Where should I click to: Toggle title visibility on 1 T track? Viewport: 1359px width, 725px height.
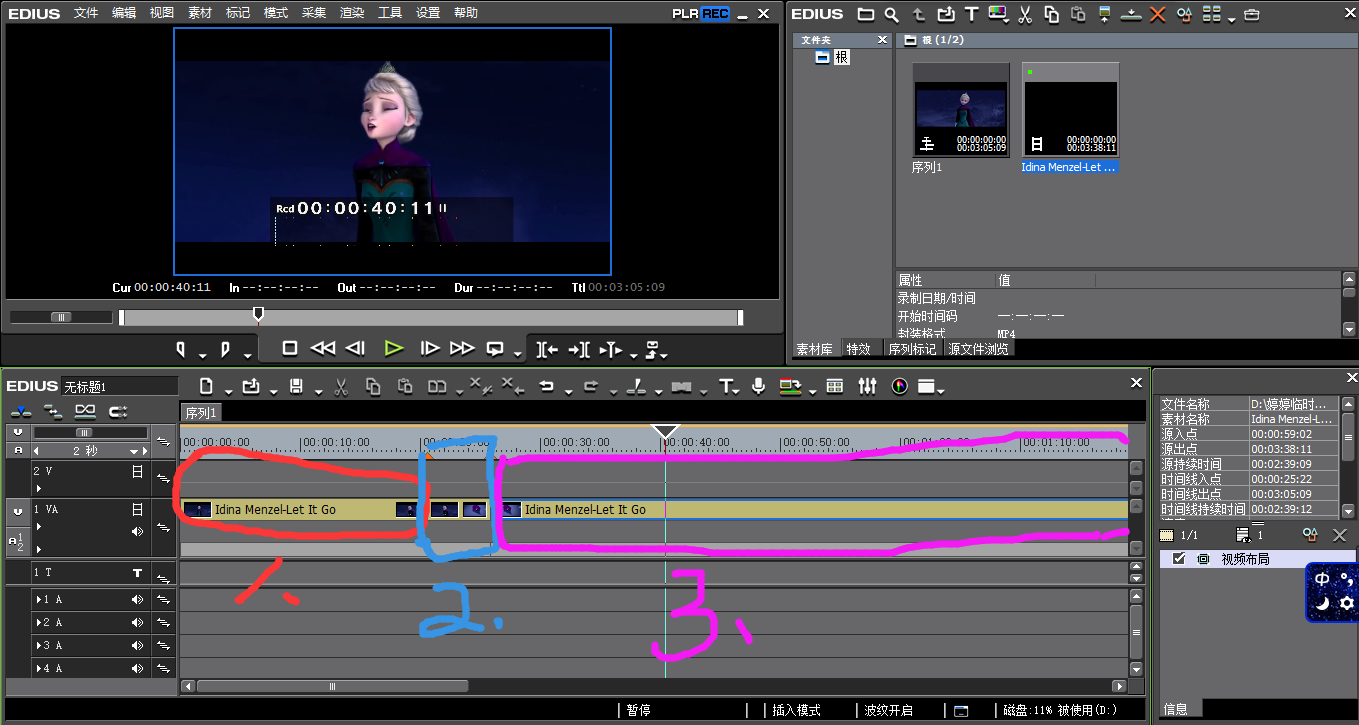coord(138,573)
